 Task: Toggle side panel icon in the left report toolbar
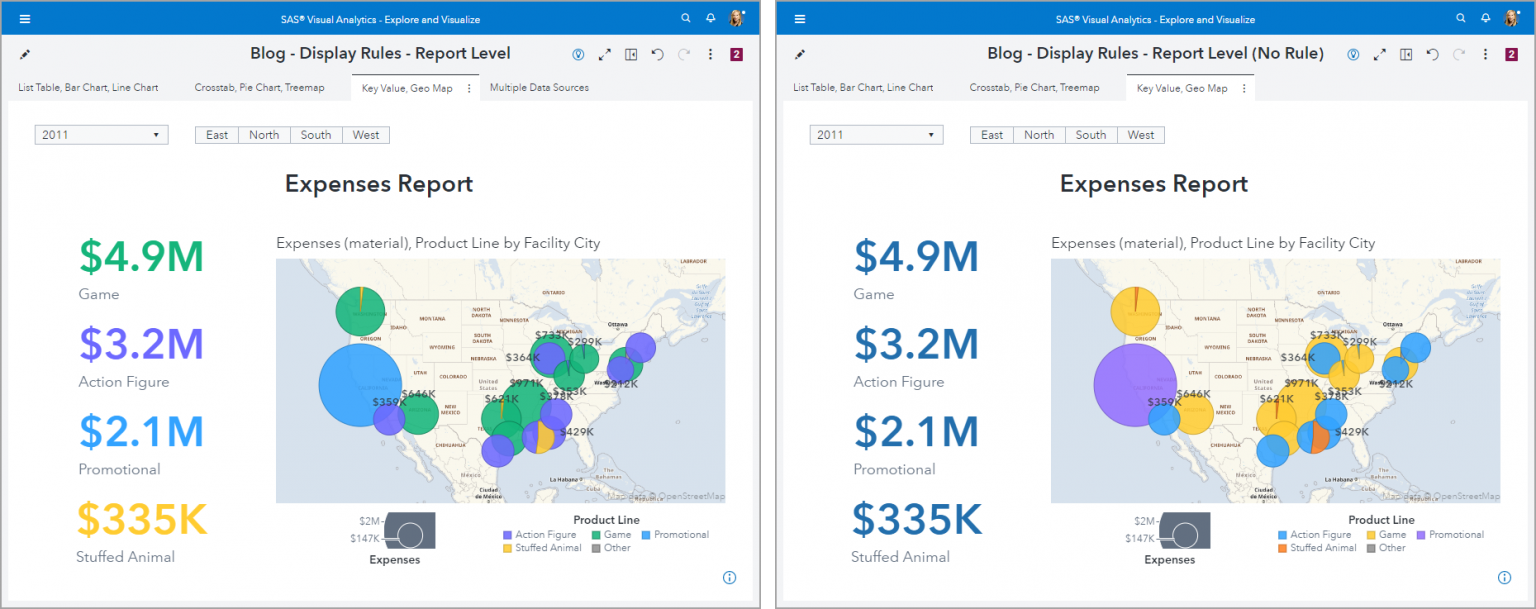click(631, 54)
